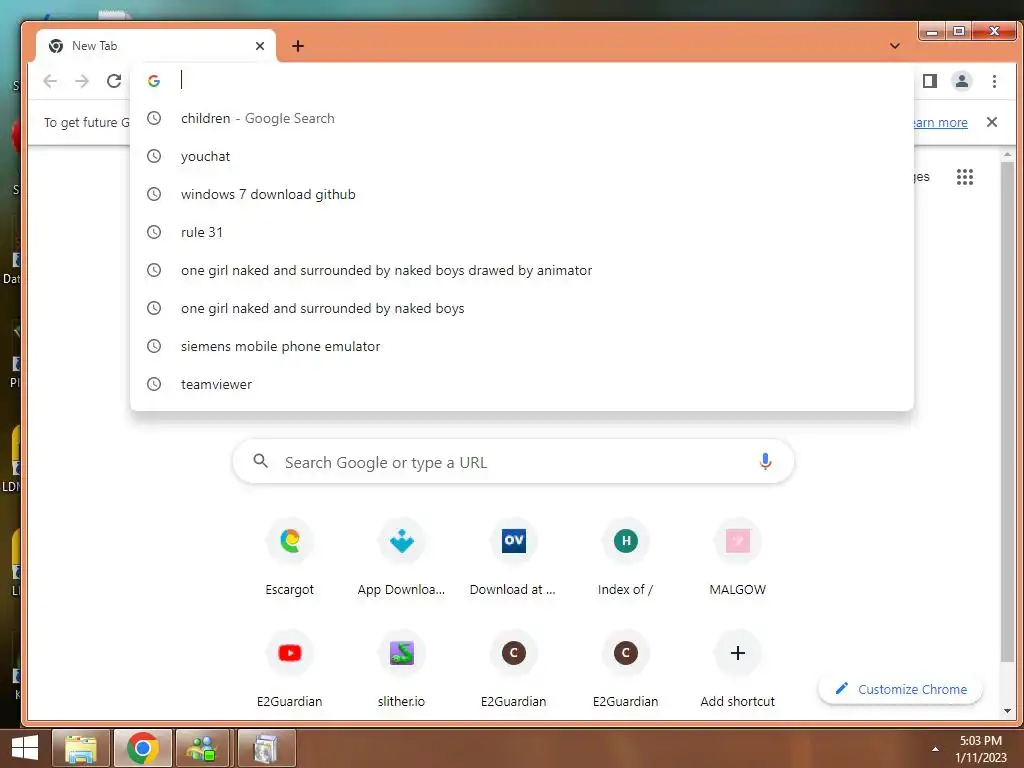Click the fourth taskbar icon with papers
Screen dimensions: 1024x768
click(266, 748)
